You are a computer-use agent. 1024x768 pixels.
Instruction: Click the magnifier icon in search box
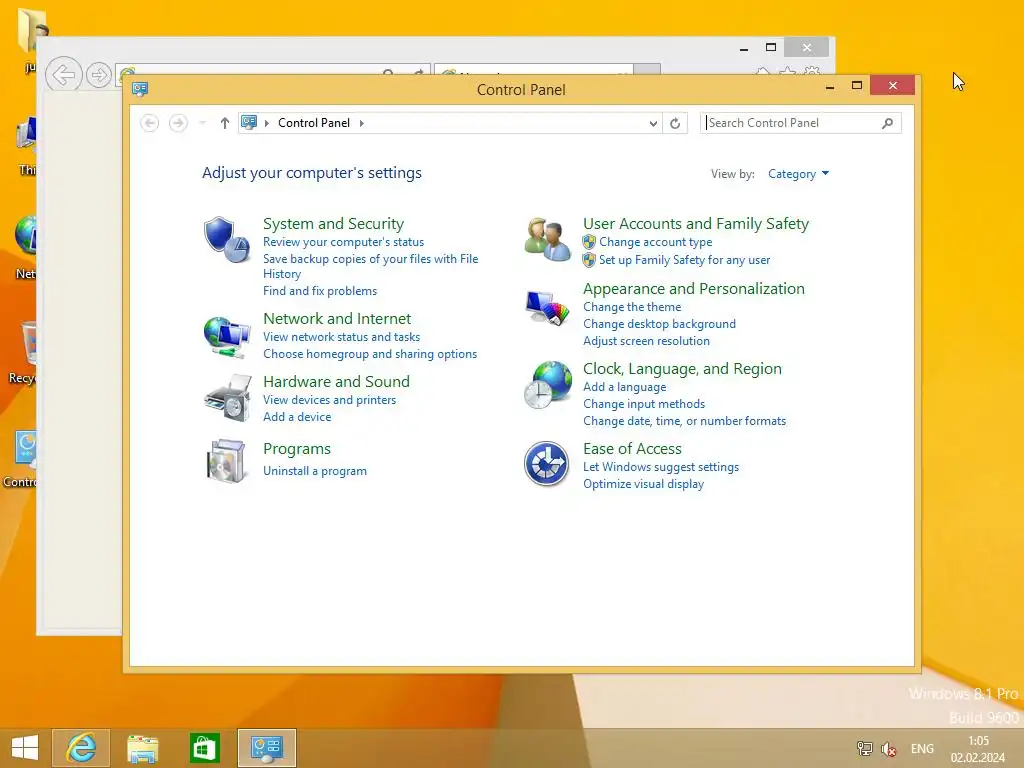click(x=887, y=123)
